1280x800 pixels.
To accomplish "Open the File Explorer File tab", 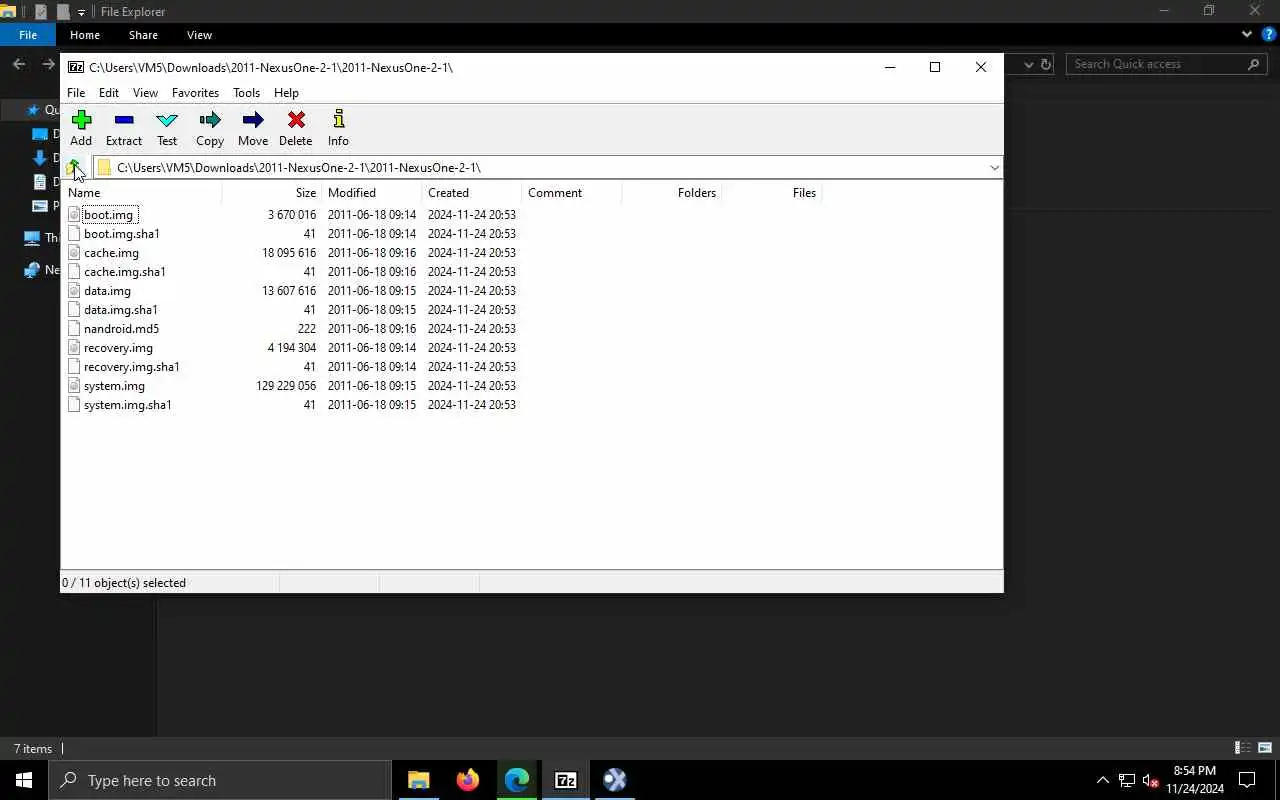I will [x=28, y=35].
